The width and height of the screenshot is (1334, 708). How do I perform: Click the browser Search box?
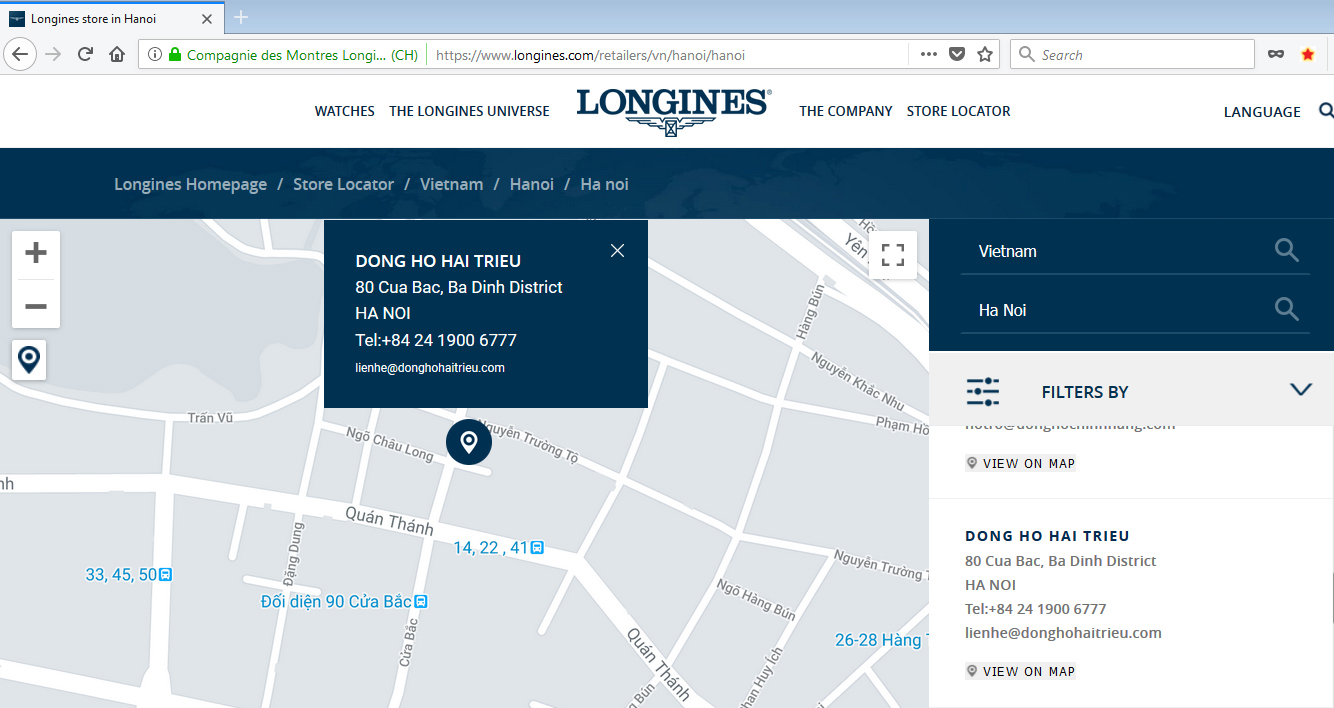1132,55
